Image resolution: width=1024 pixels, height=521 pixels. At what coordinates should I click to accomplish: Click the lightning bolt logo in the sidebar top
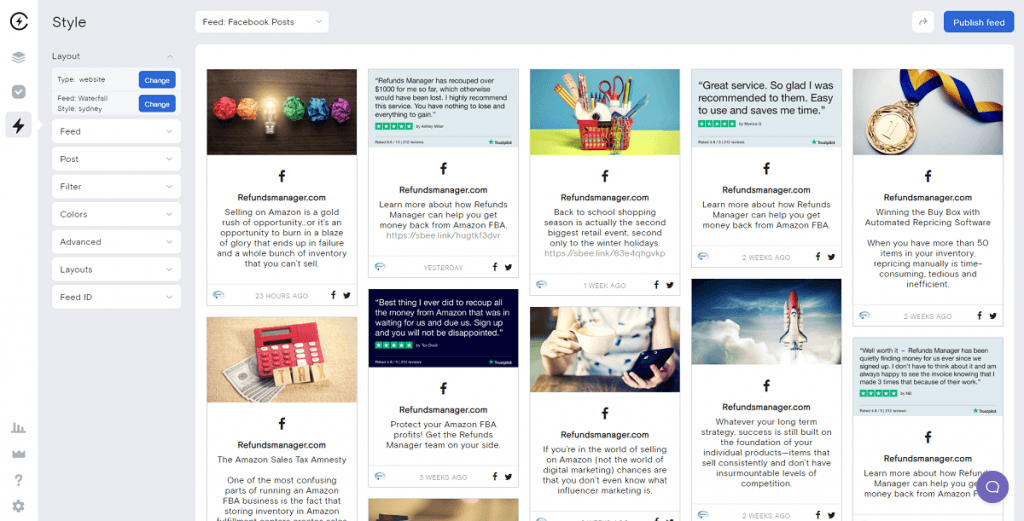pyautogui.click(x=19, y=22)
